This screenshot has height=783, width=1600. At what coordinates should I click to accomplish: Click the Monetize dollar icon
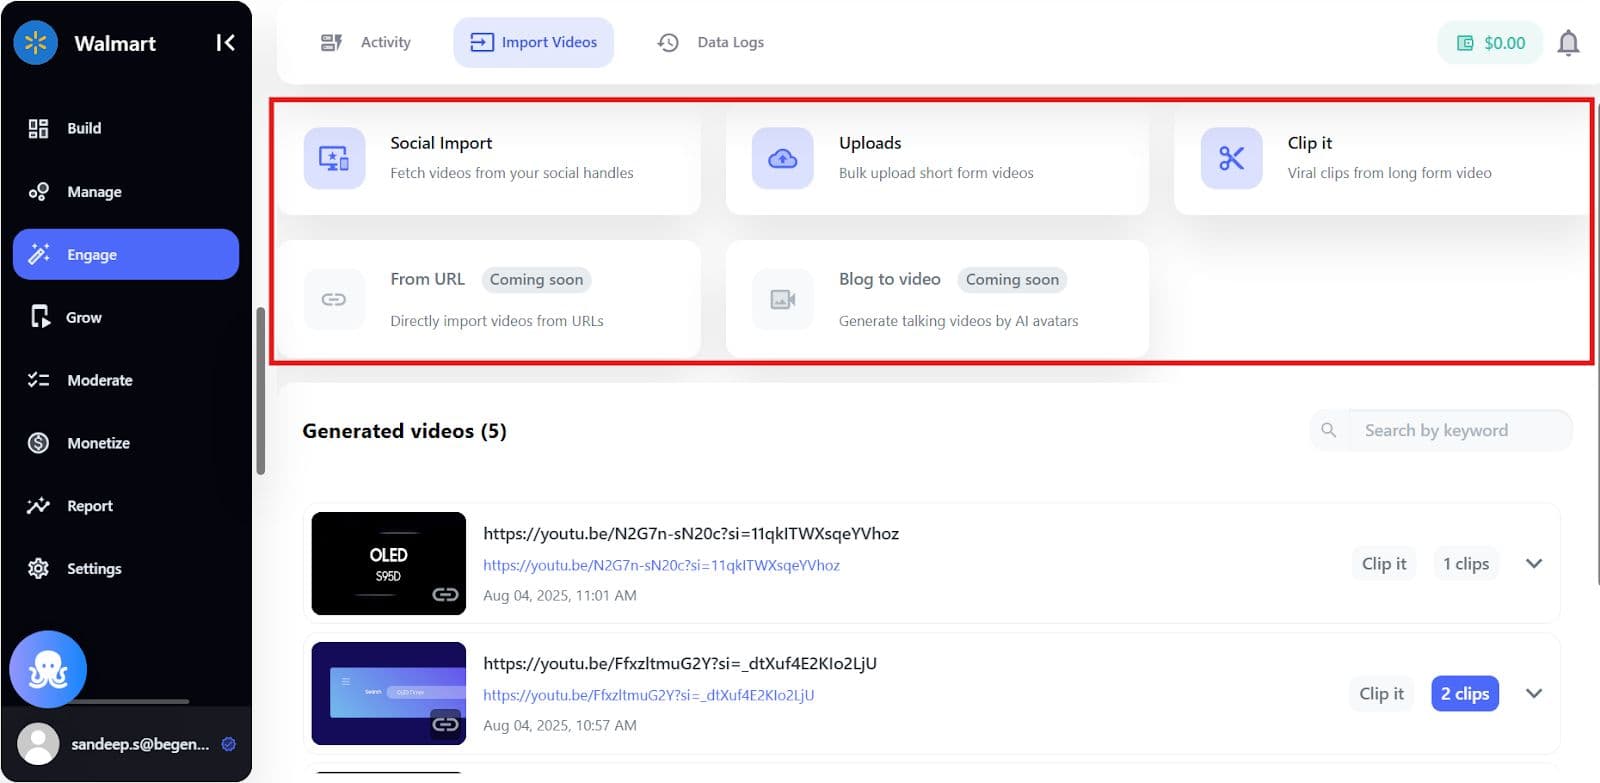coord(38,443)
